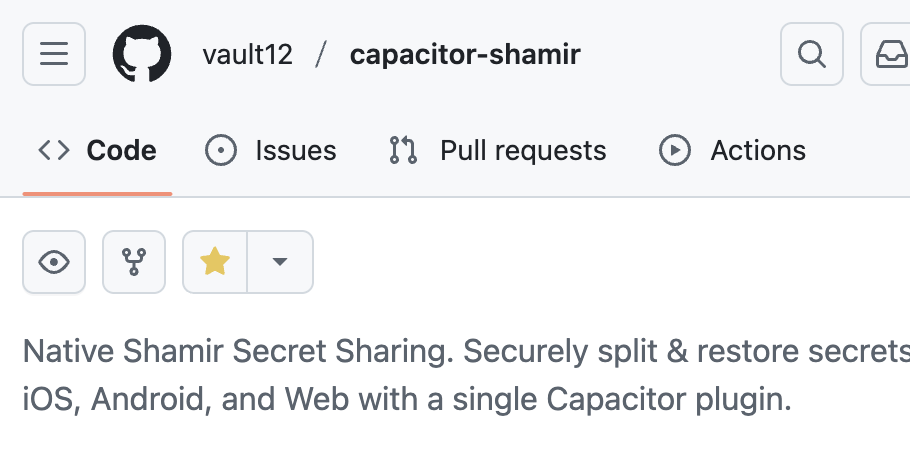Screen dimensions: 910x450
Task: Open the vault12 owner link
Action: [x=247, y=54]
